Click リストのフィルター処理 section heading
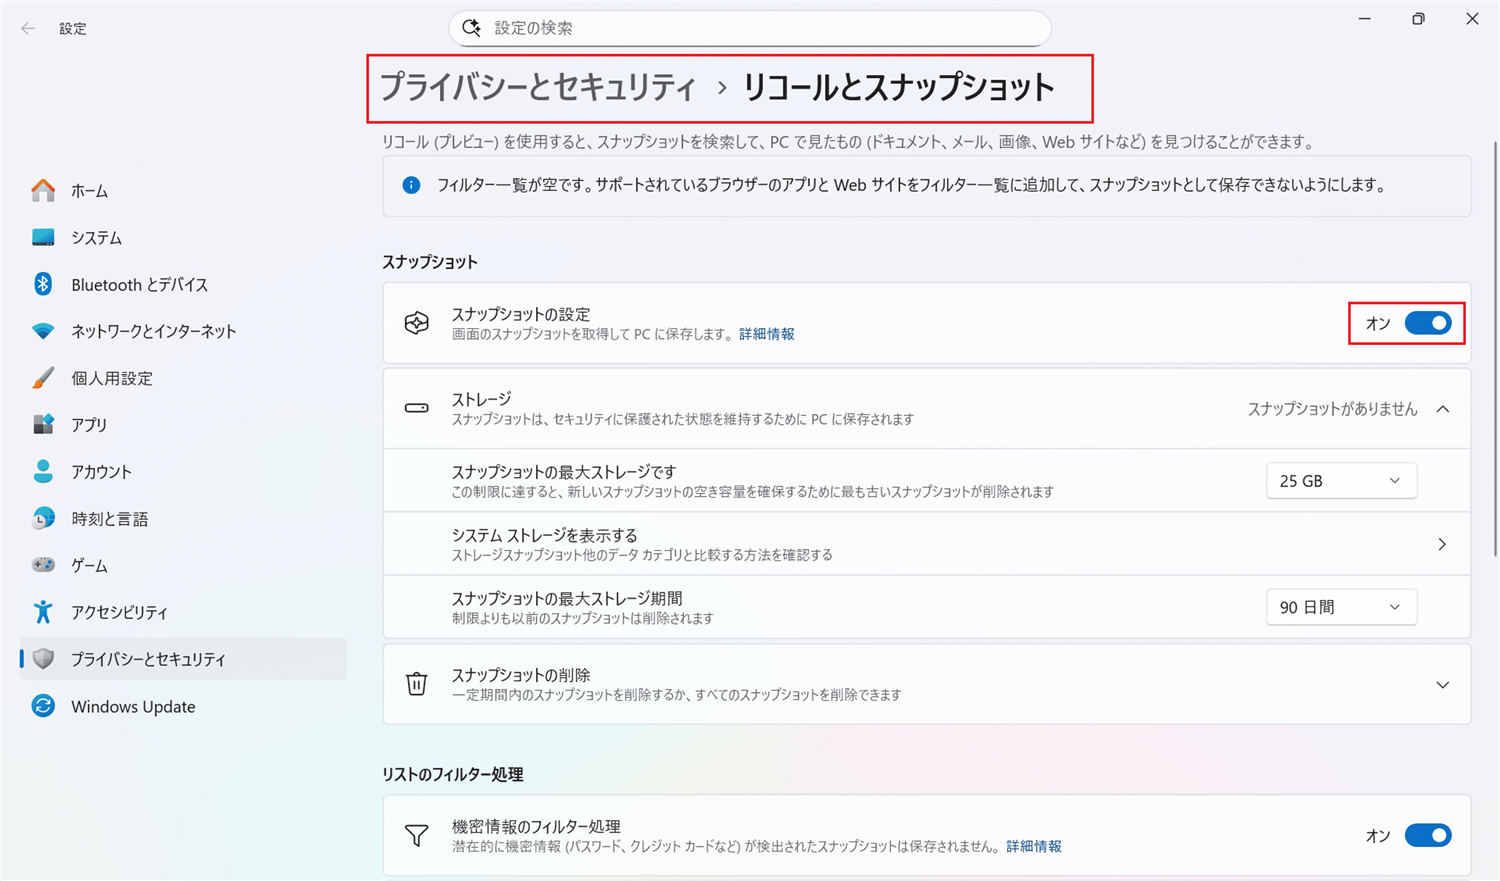The image size is (1500, 881). point(453,774)
